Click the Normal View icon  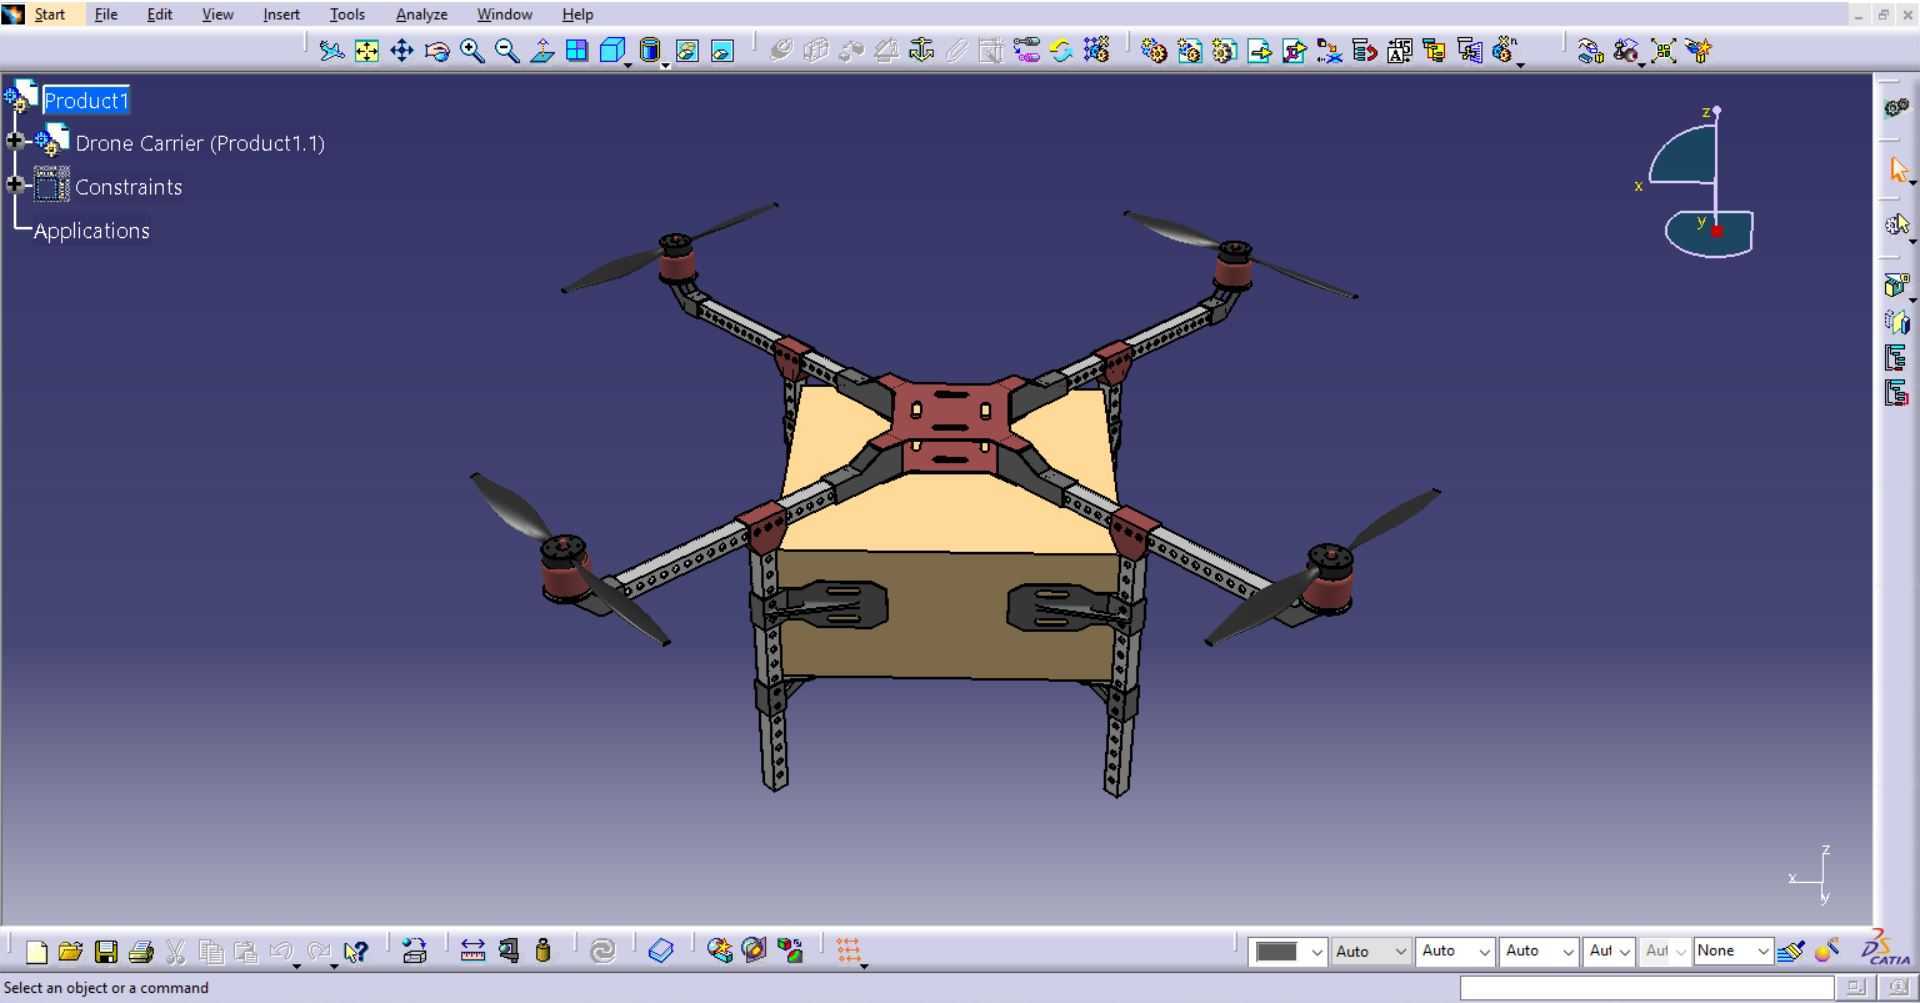pos(542,50)
